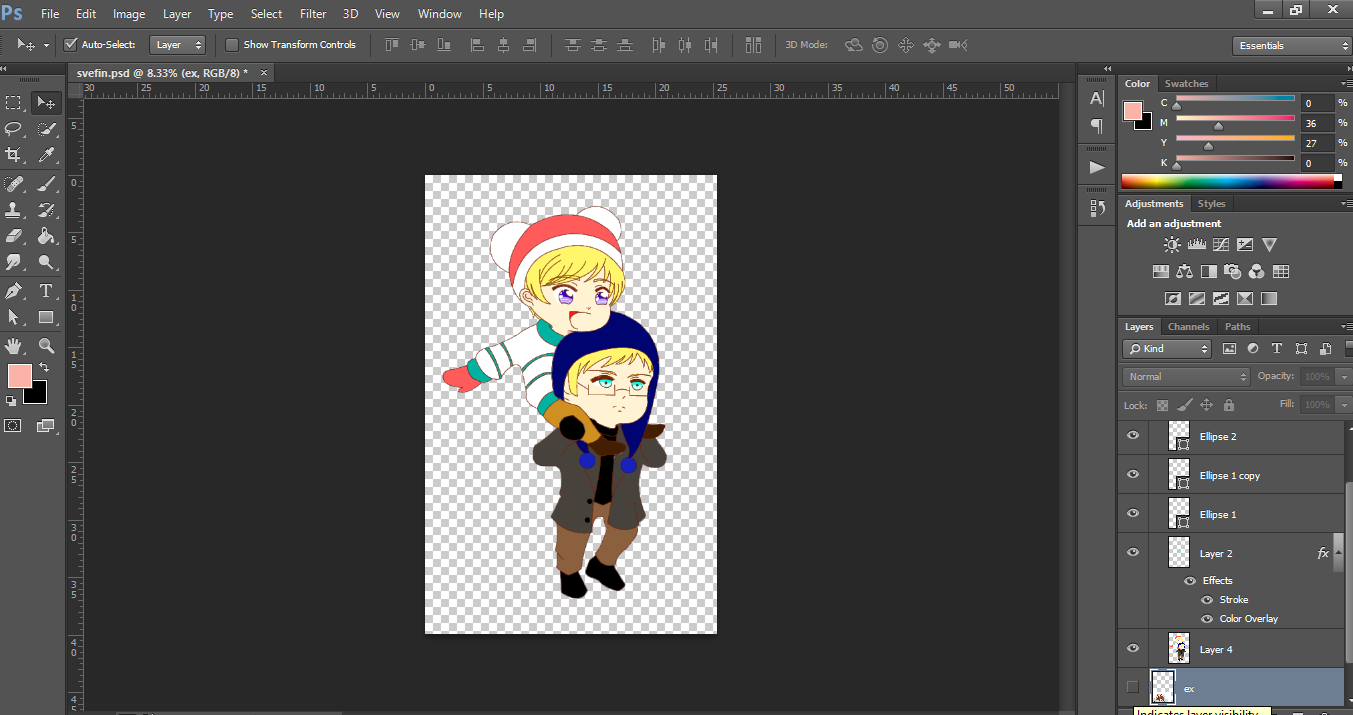Open the Essentials workspace dropdown
1353x715 pixels.
coord(1292,46)
